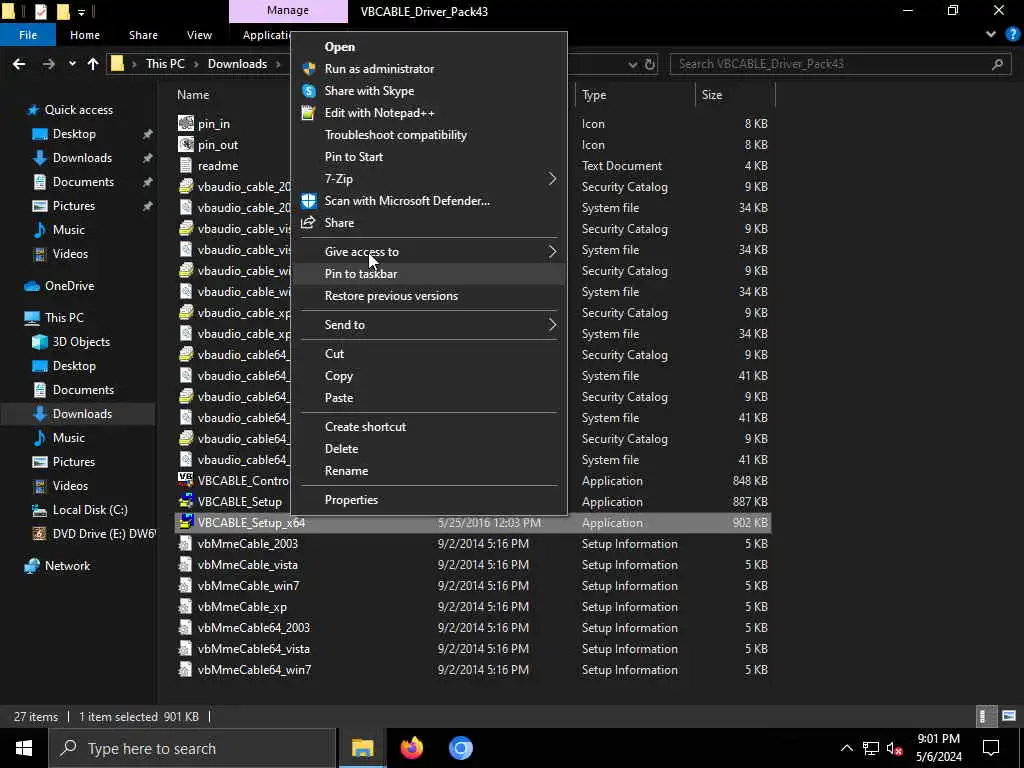
Task: Select Local Disk (C:) in sidebar
Action: 89,510
